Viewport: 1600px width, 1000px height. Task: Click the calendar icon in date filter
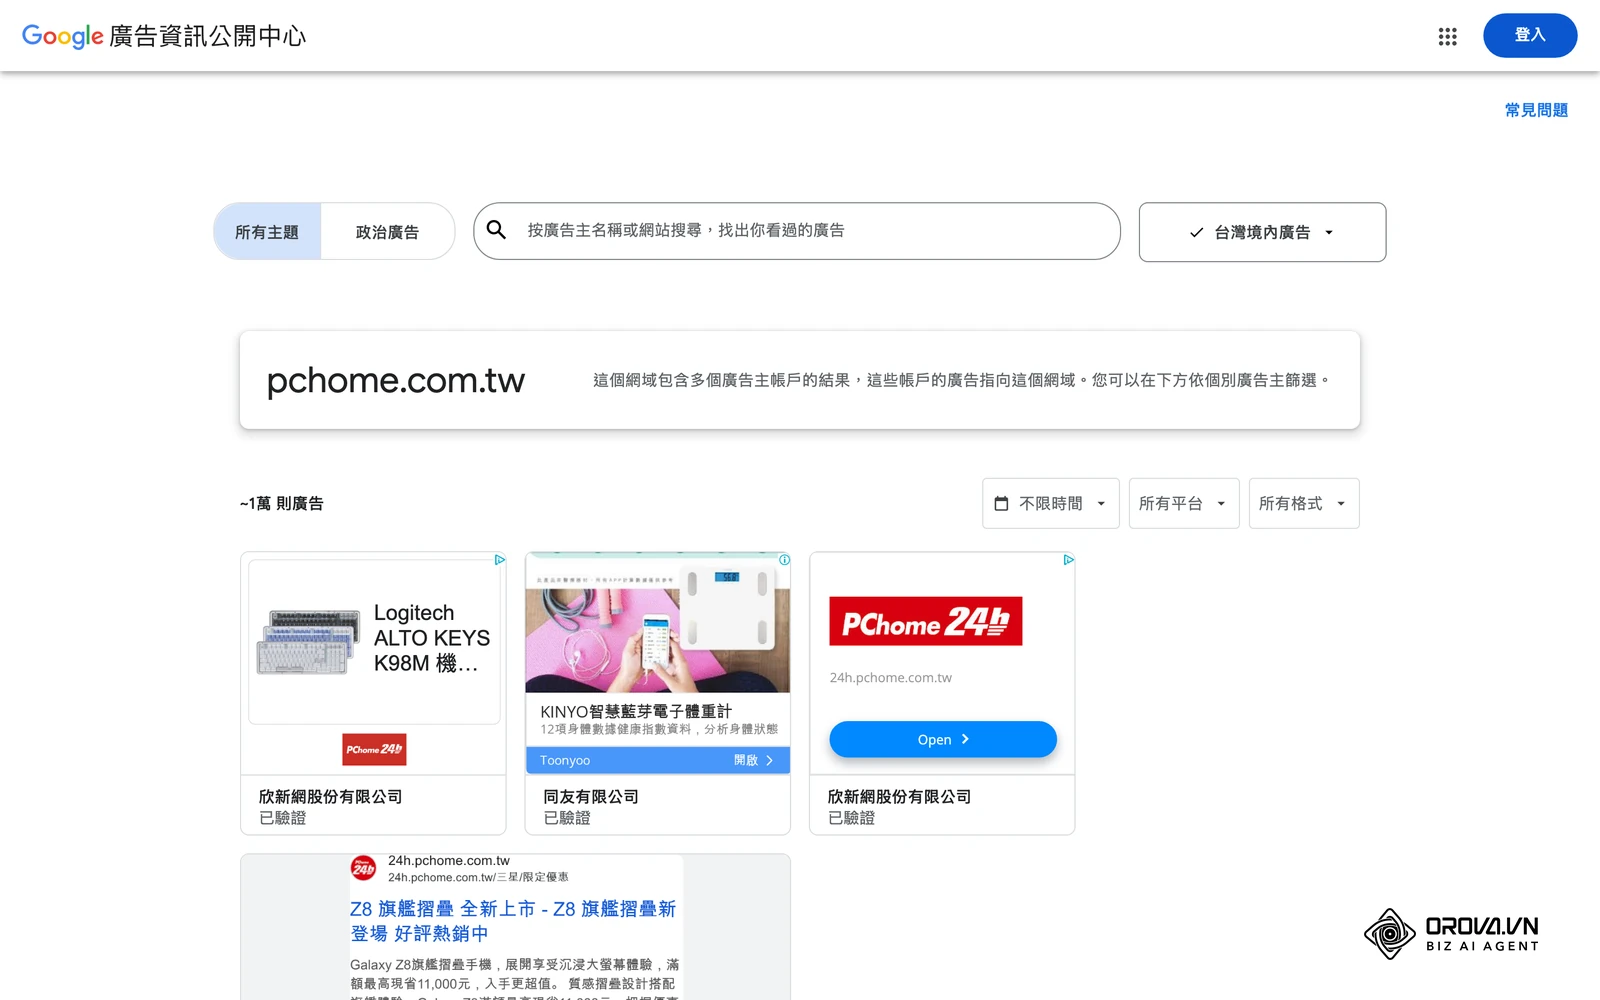[x=1001, y=503]
